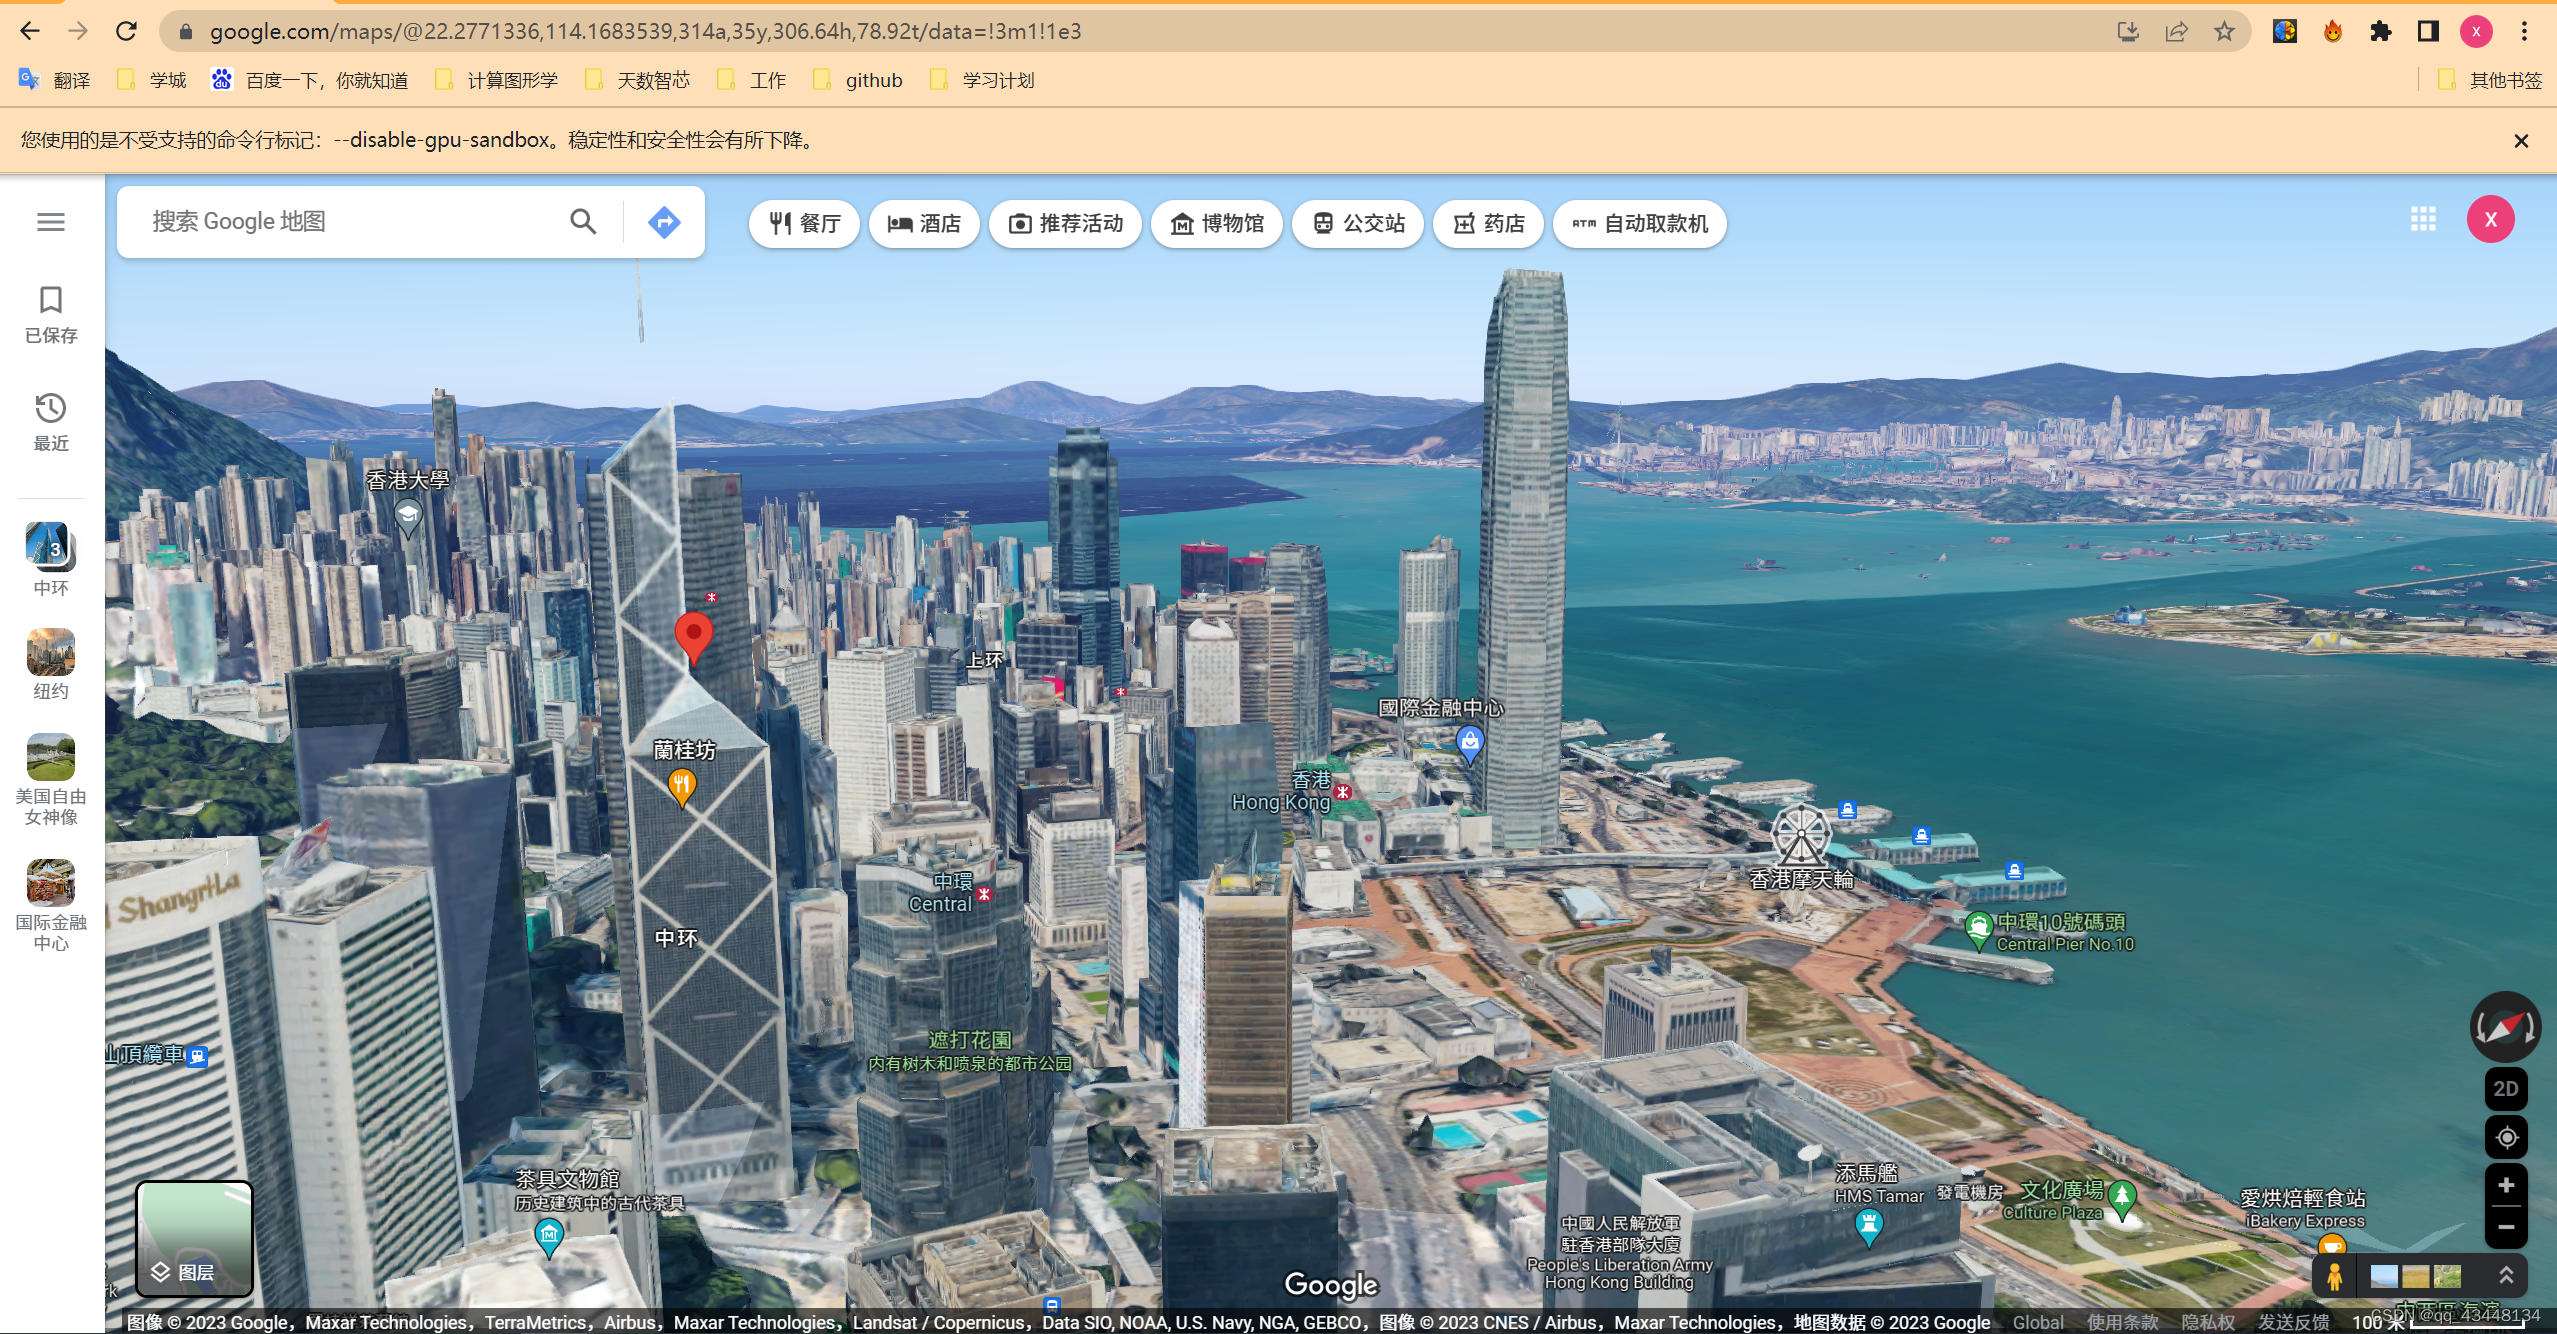Select the 博物馆 museums category chip
Screen dimensions: 2557x1334
click(x=1217, y=224)
